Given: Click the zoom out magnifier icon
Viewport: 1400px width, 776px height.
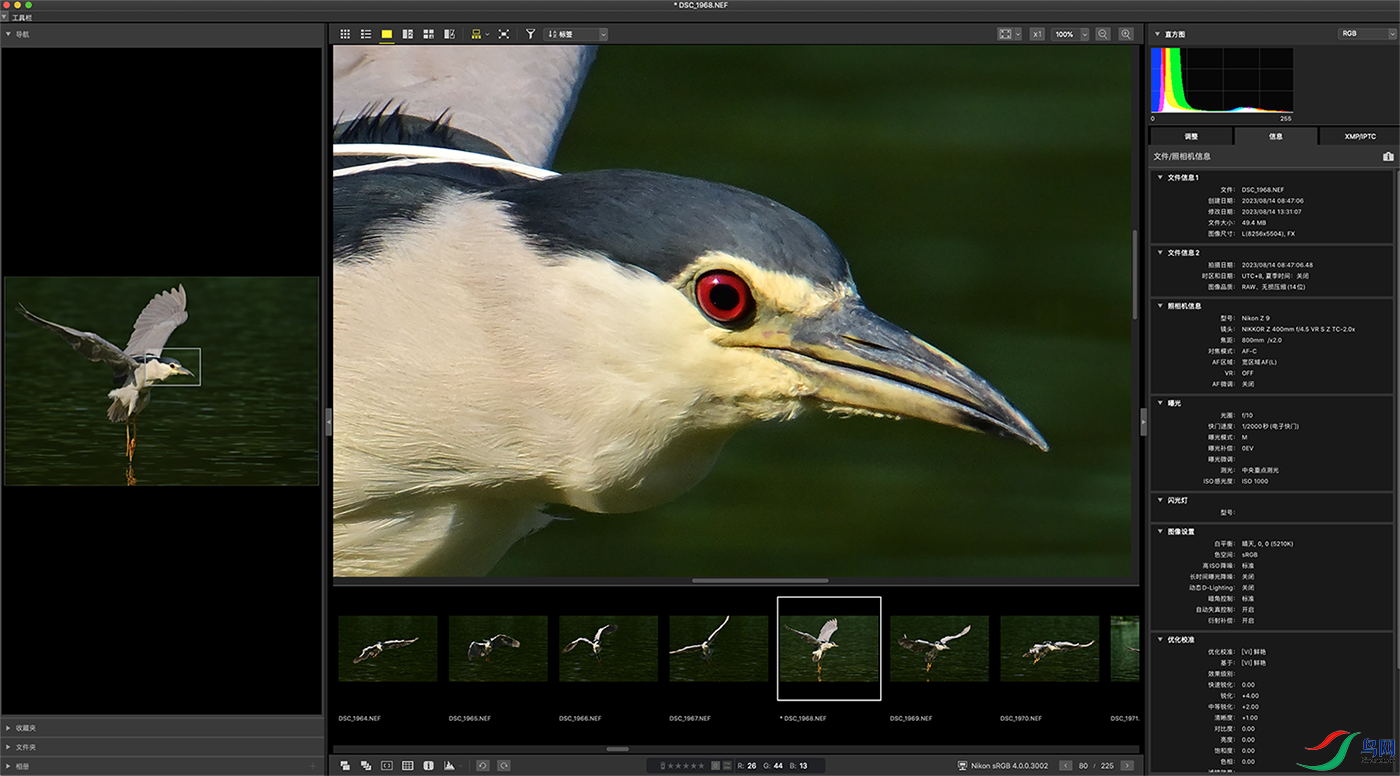Looking at the screenshot, I should pyautogui.click(x=1103, y=34).
